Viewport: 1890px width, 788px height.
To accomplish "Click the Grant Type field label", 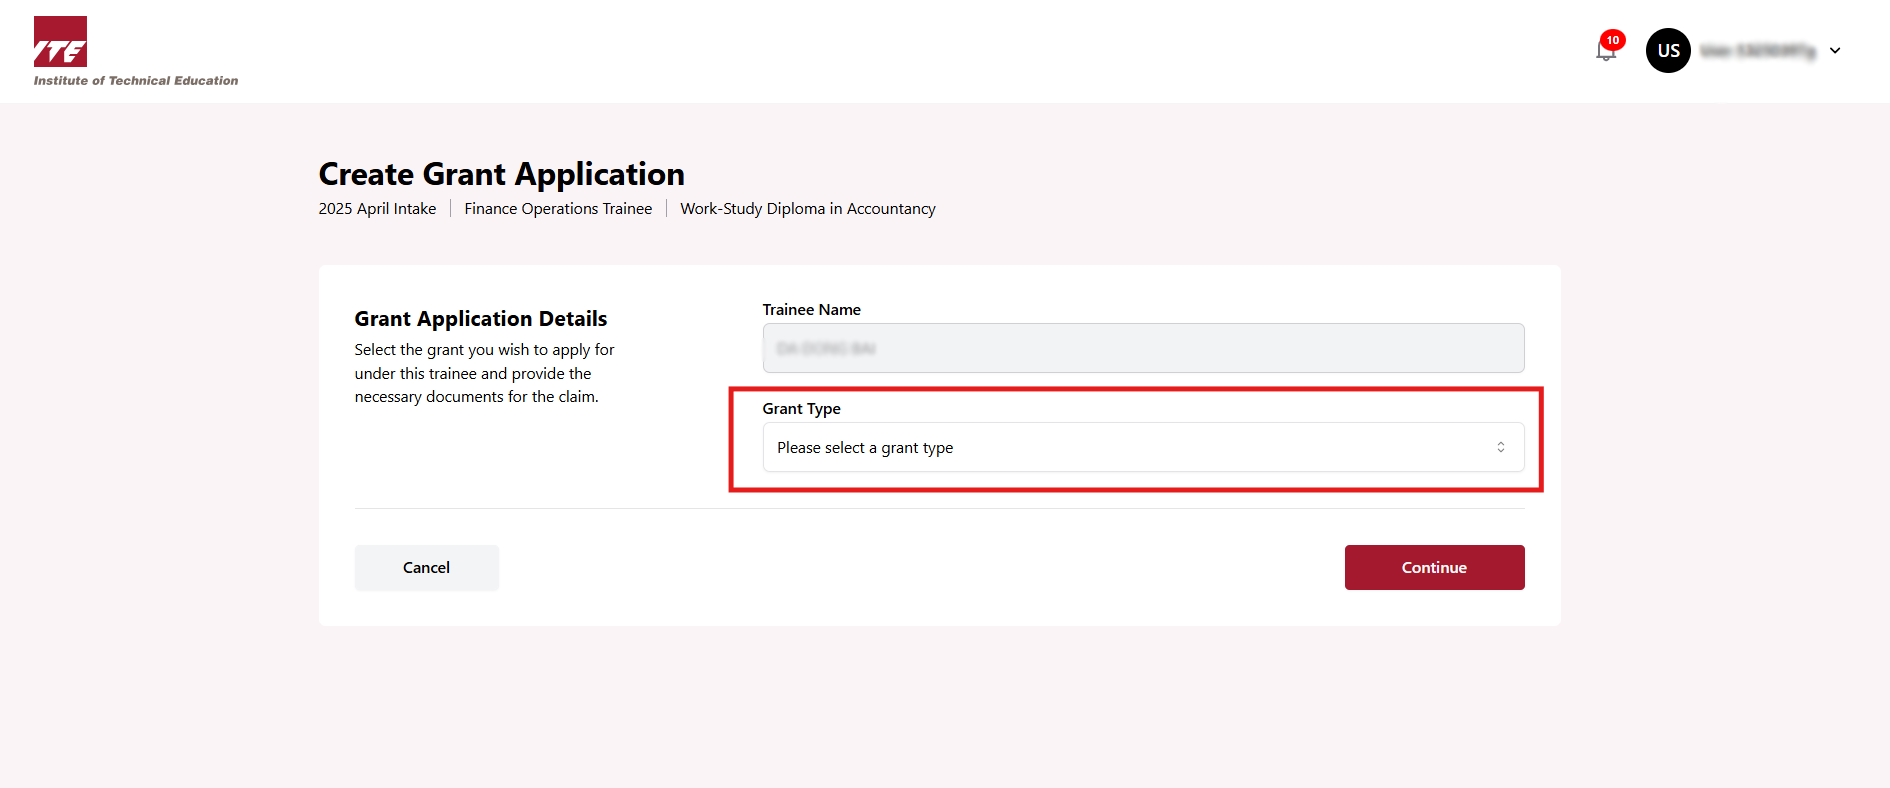I will pos(801,409).
